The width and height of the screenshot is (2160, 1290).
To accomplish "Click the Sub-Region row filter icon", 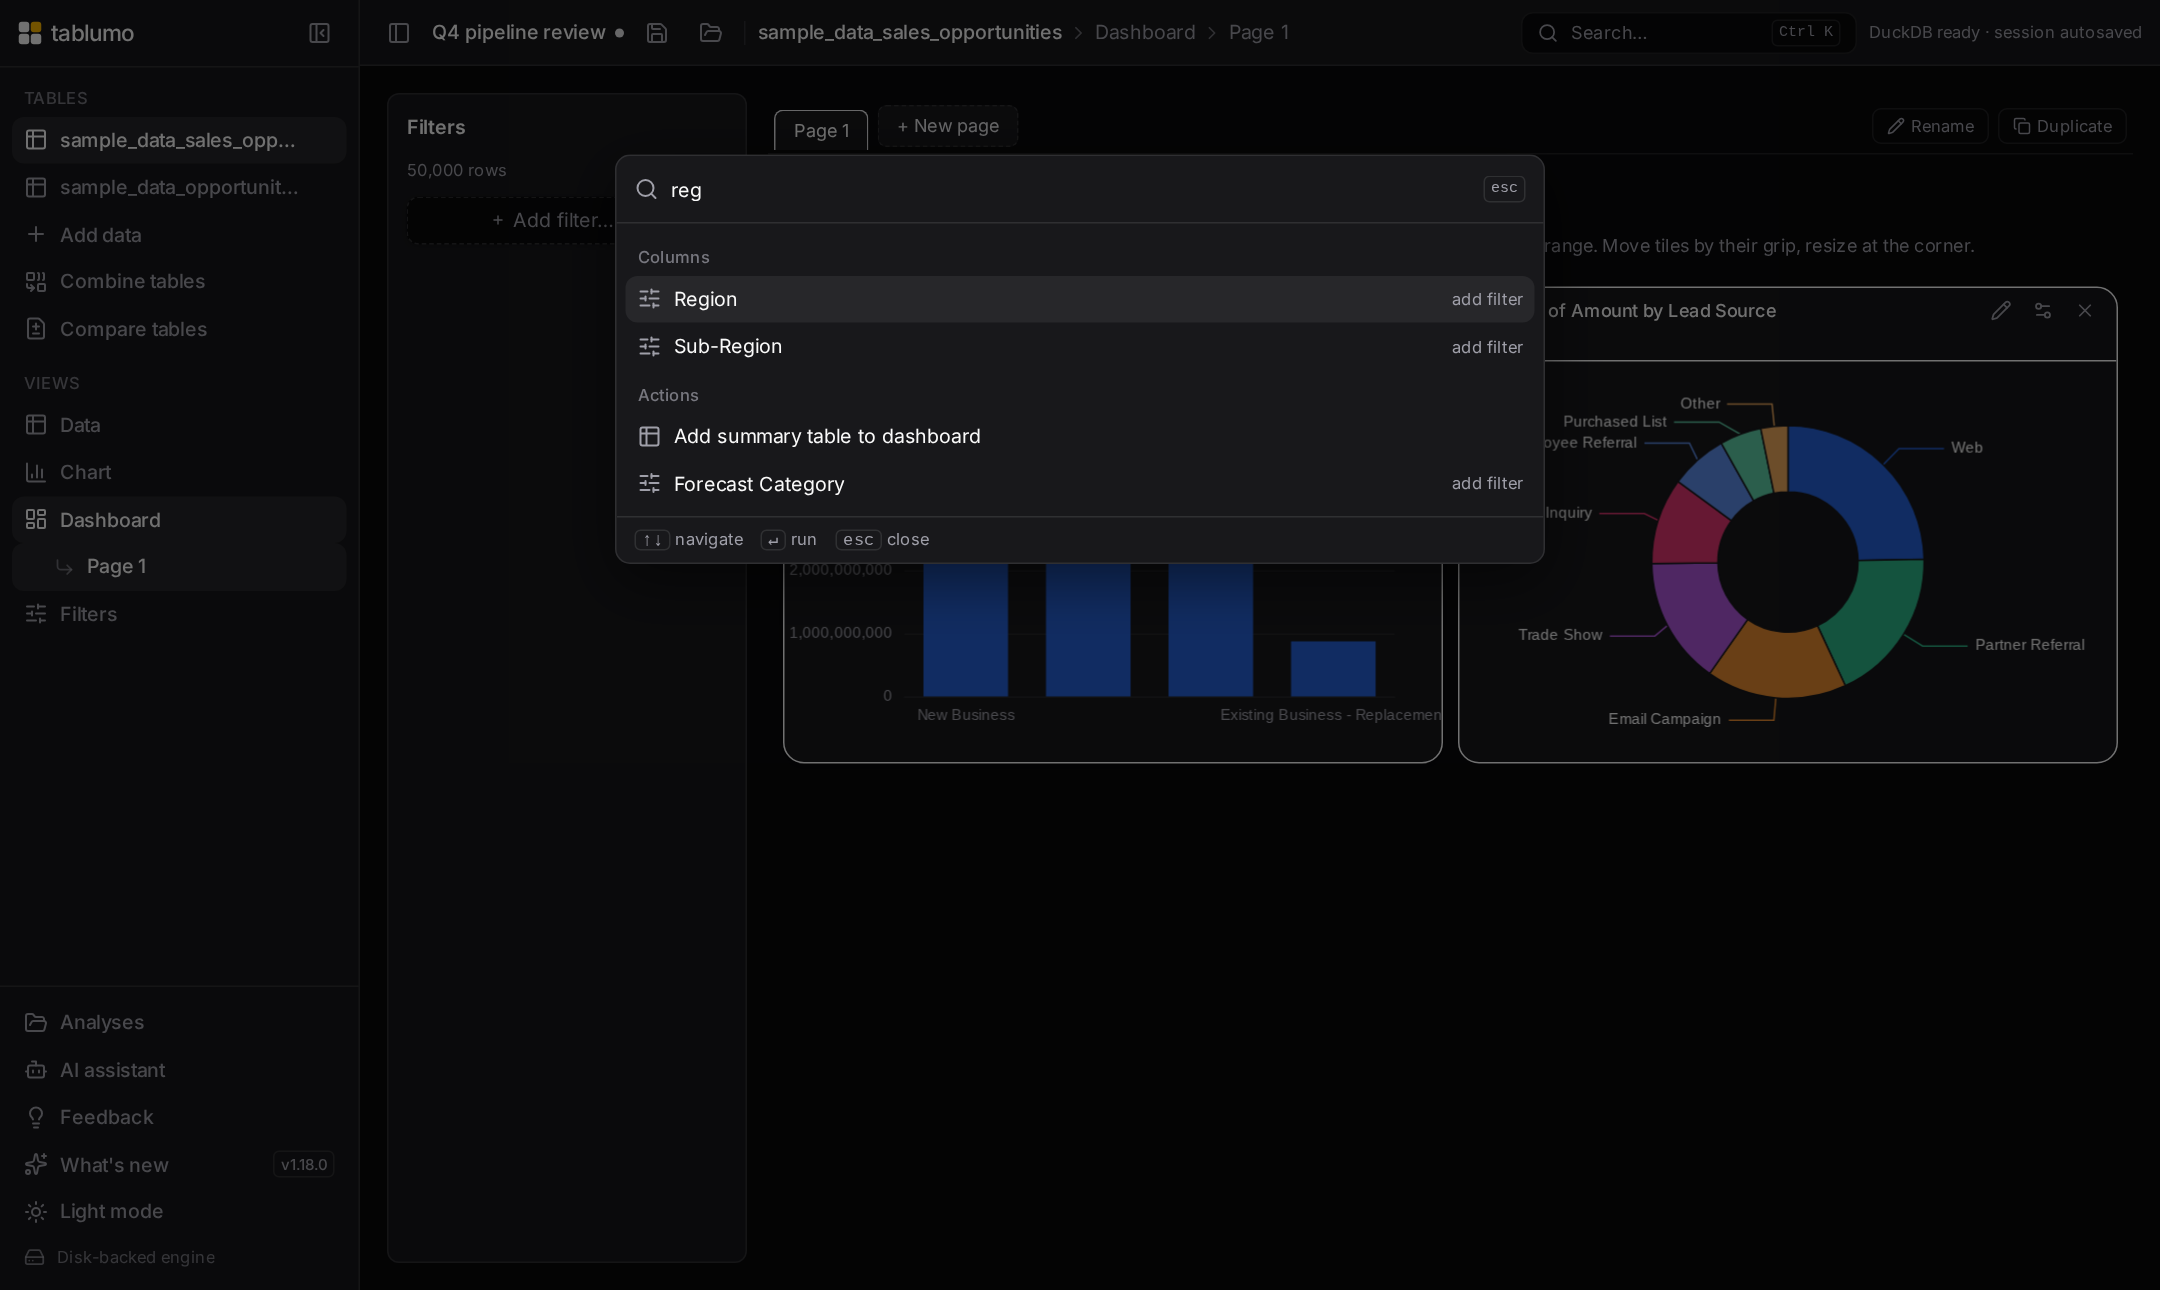I will click(x=650, y=347).
